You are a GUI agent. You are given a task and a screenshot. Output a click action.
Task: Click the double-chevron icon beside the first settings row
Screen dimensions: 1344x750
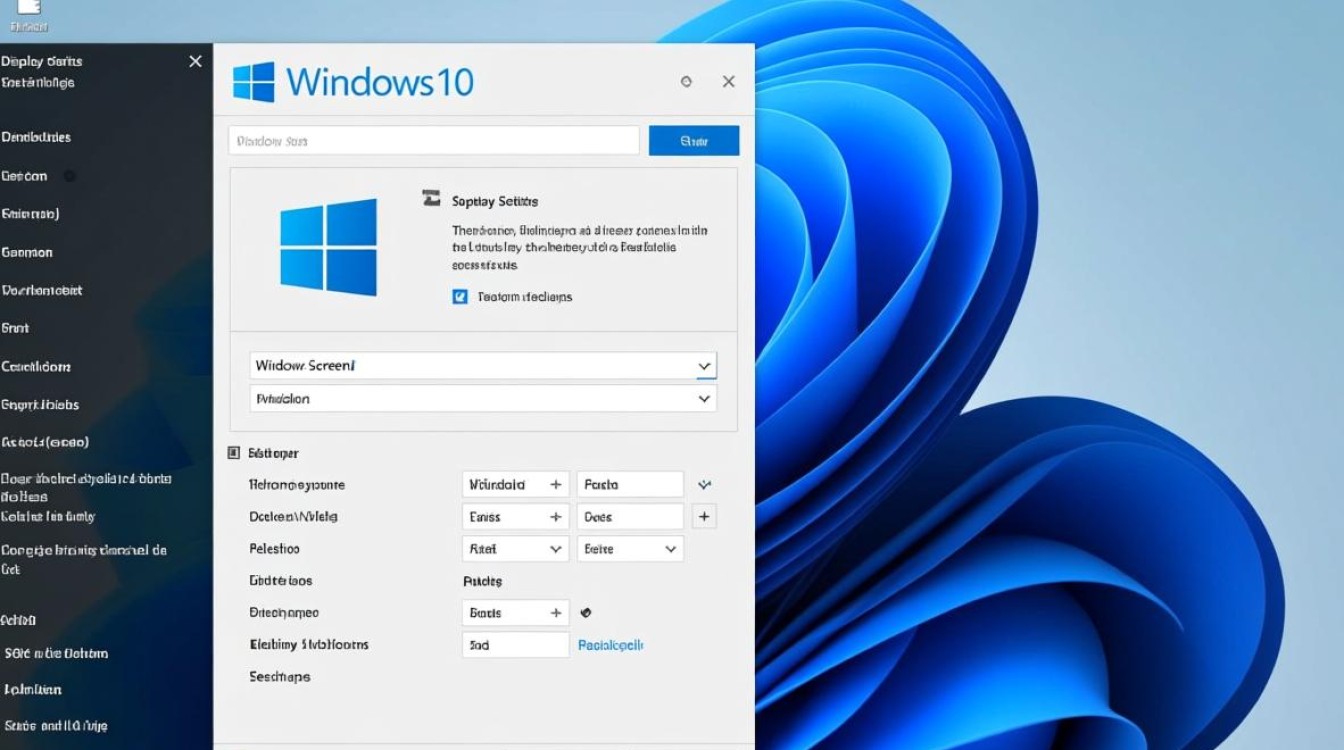tap(704, 484)
